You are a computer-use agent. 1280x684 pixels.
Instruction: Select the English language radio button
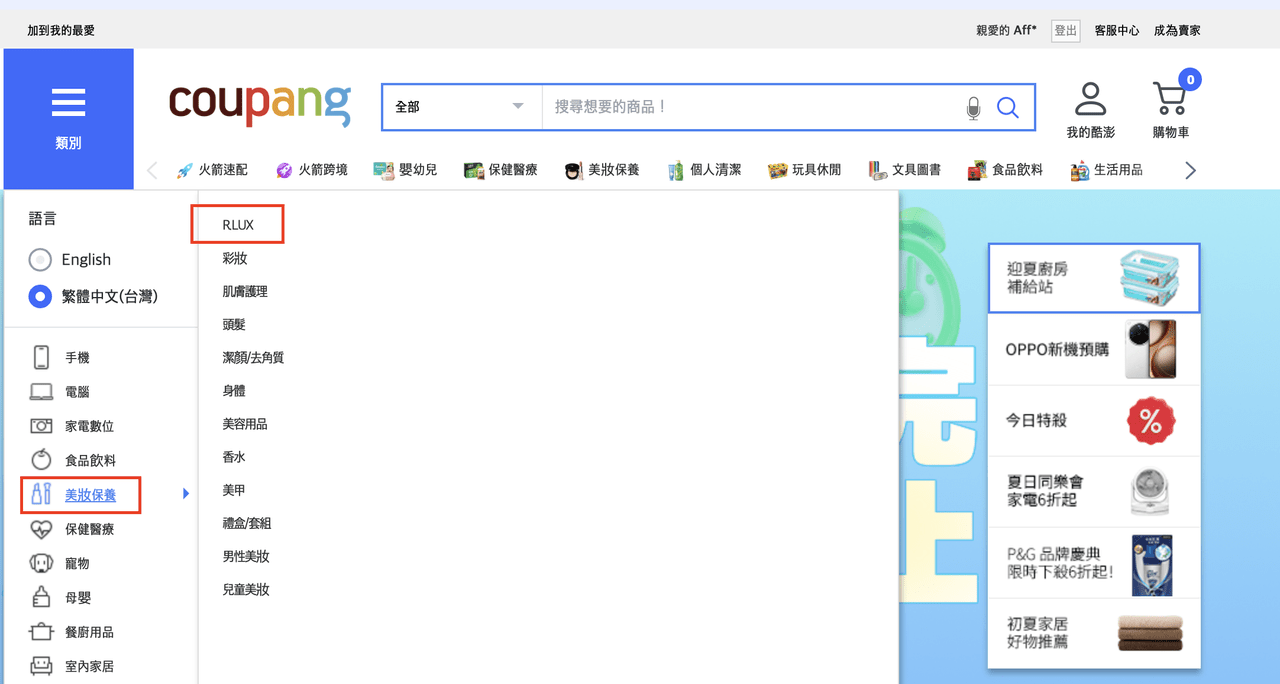click(40, 260)
